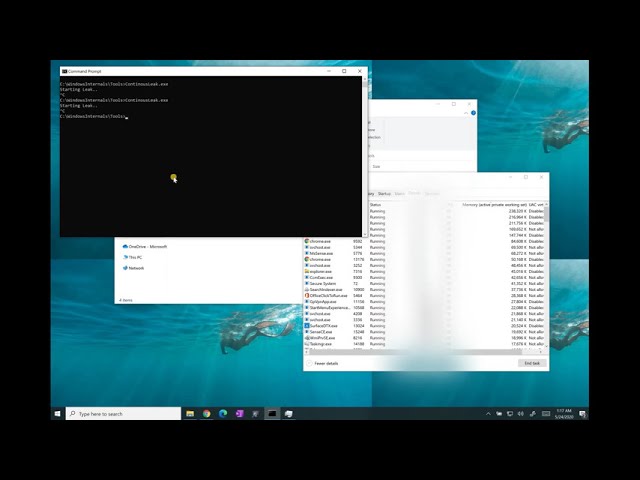640x480 pixels.
Task: Select Network in File Explorer sidebar
Action: coord(133,268)
